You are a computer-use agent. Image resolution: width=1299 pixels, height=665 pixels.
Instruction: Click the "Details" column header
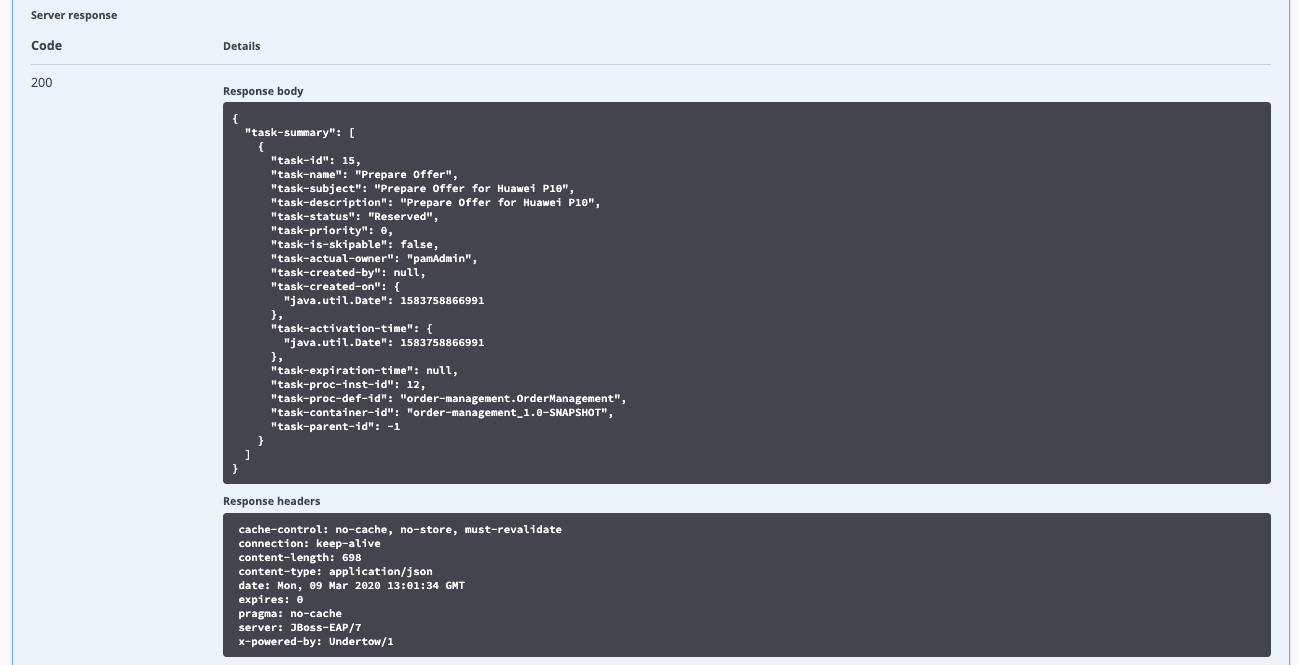tap(241, 46)
